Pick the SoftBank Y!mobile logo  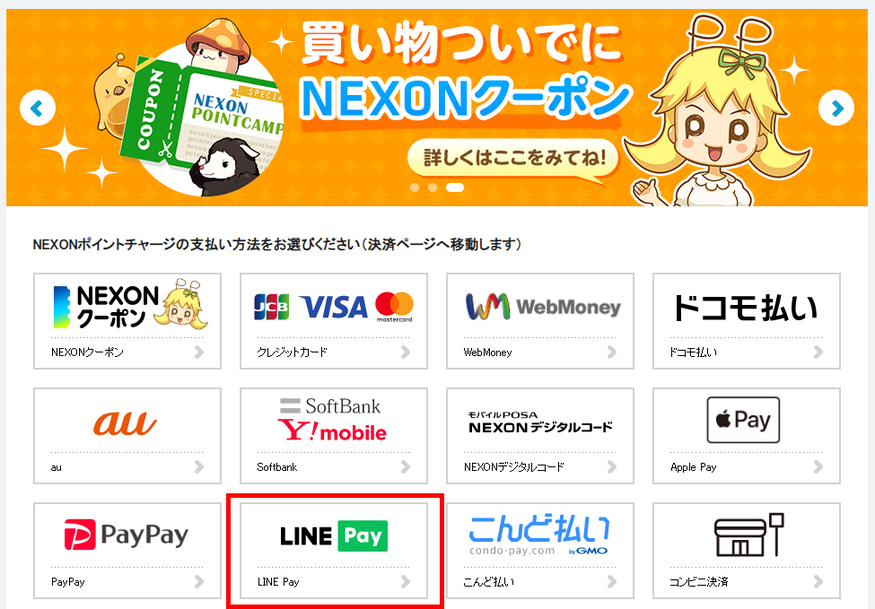[332, 419]
